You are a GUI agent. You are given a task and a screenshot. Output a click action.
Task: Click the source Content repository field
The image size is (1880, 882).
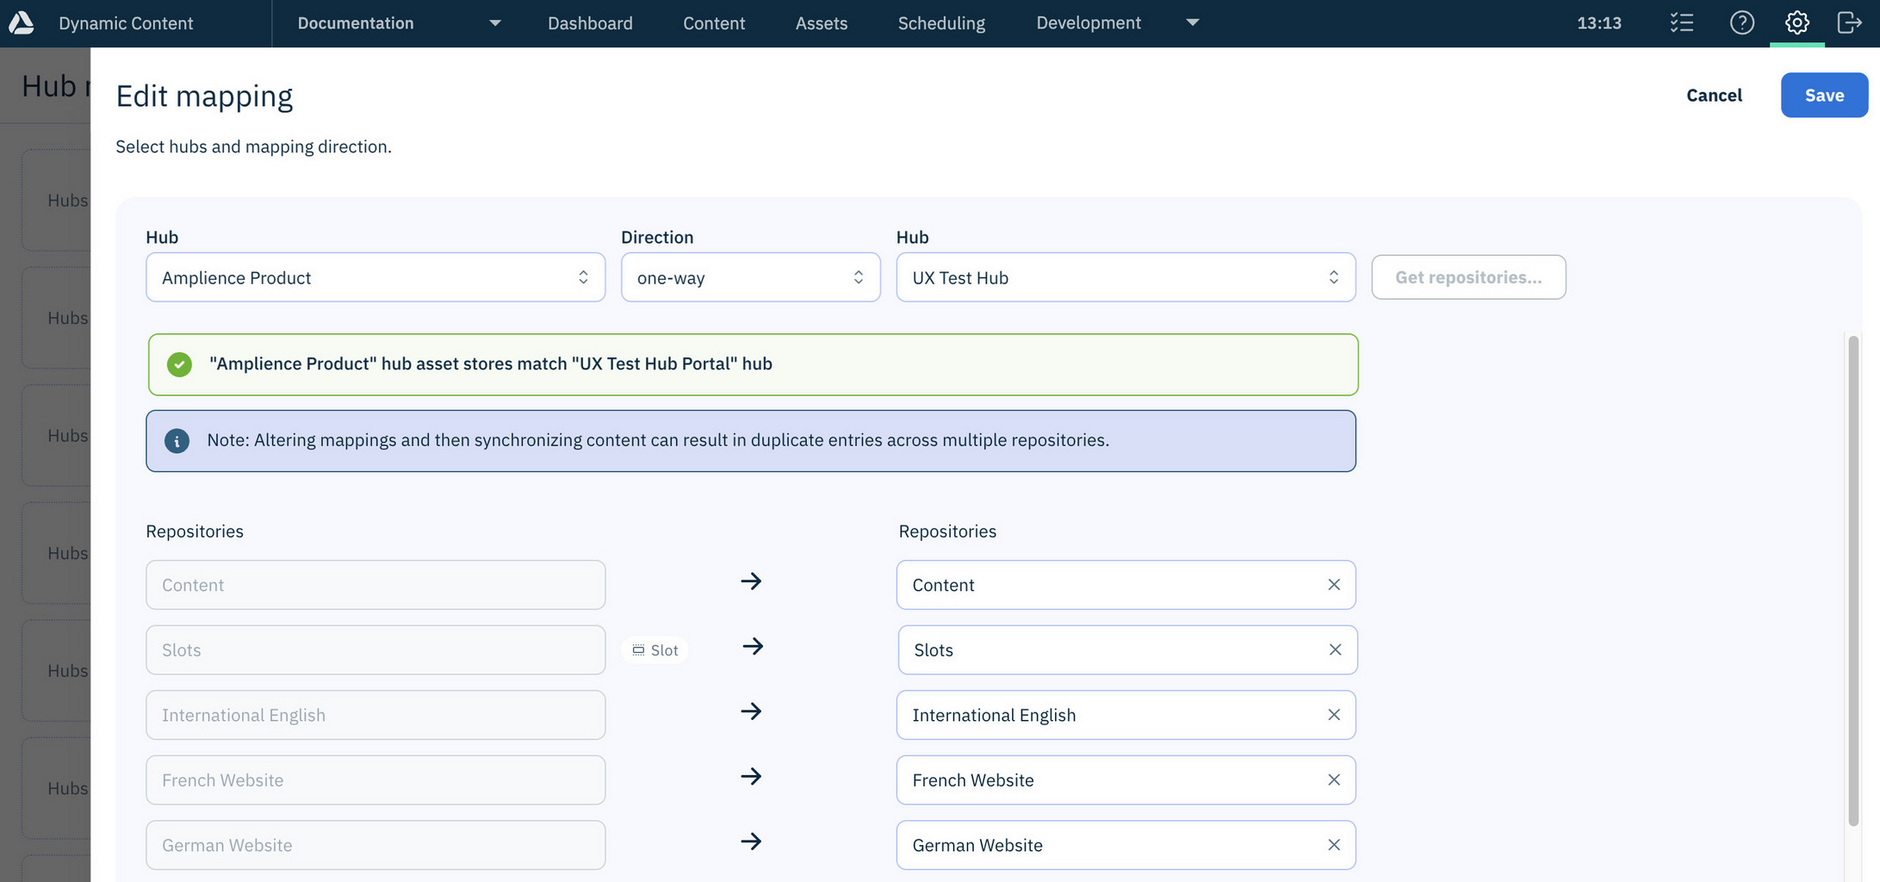pyautogui.click(x=376, y=585)
